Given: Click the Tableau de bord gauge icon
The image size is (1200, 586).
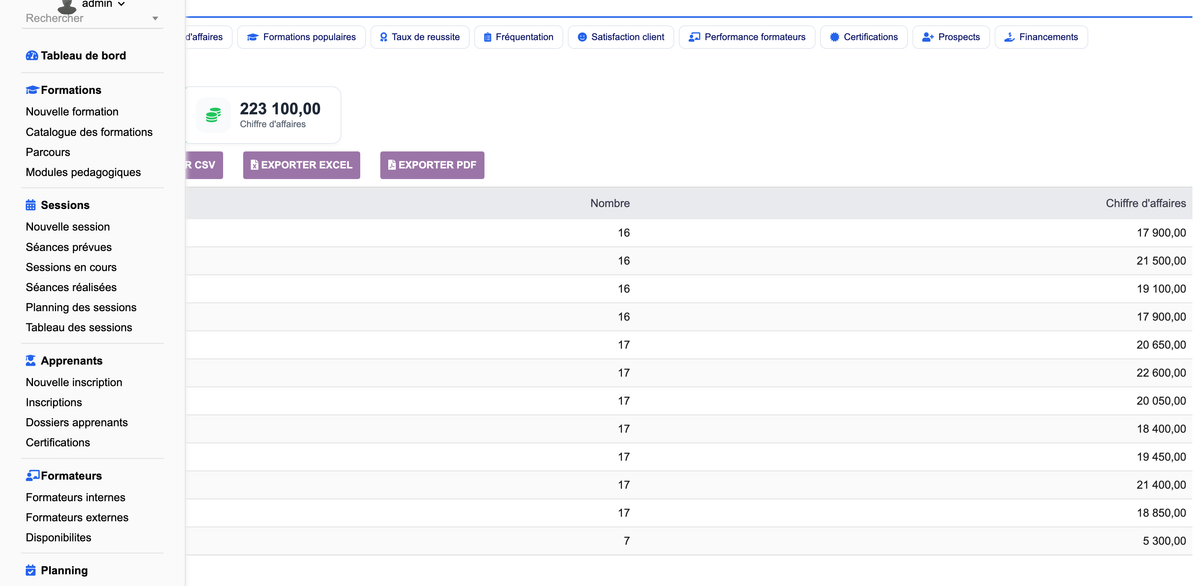Looking at the screenshot, I should (x=32, y=56).
